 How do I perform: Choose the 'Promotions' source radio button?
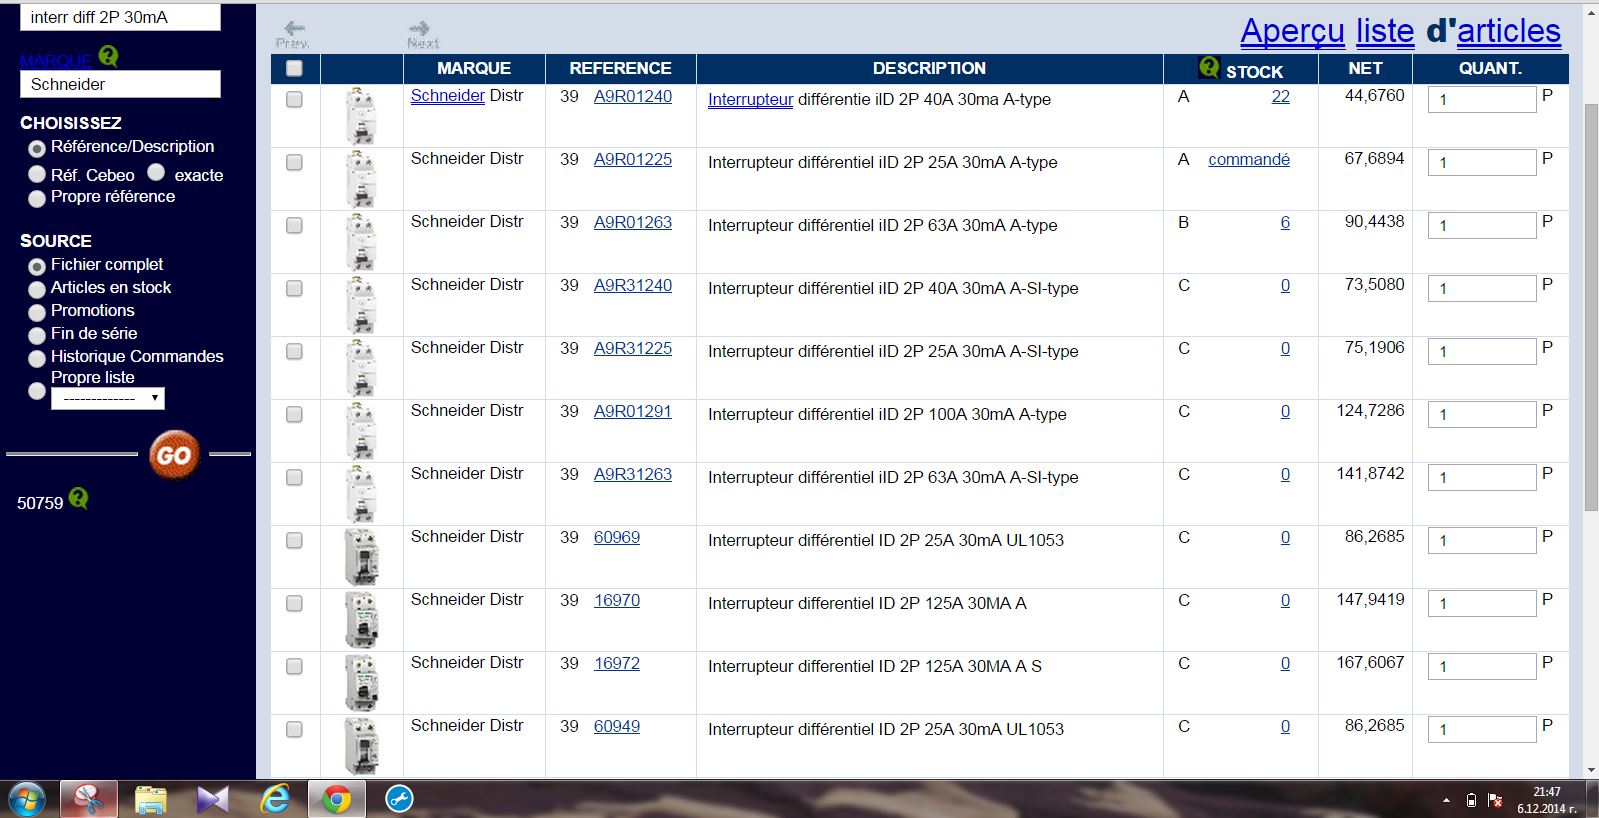pyautogui.click(x=37, y=312)
